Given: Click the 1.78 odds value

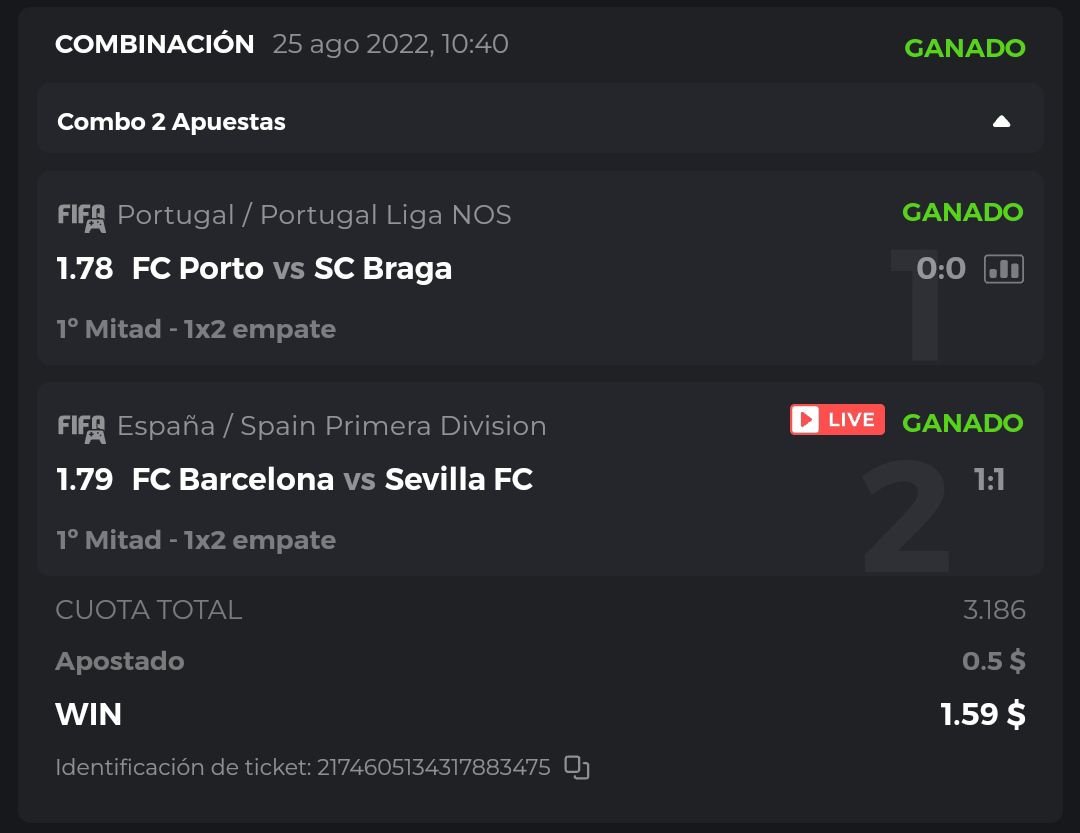Looking at the screenshot, I should [x=85, y=269].
